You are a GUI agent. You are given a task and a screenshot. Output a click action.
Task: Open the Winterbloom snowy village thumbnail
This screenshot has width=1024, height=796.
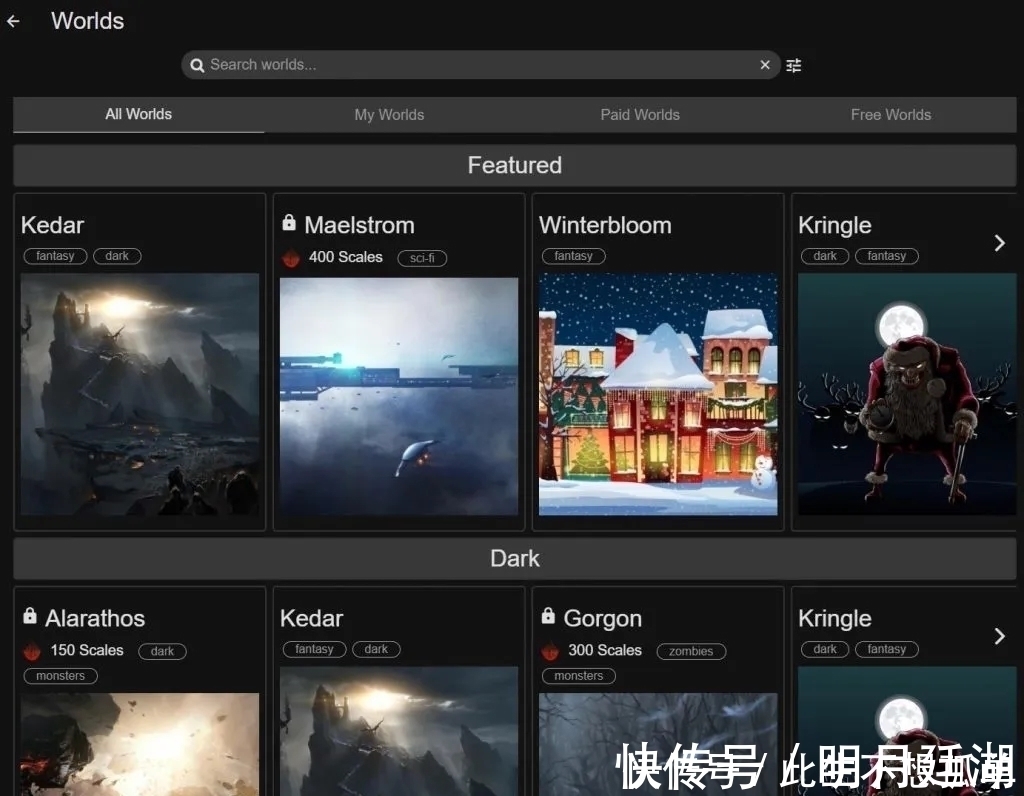[x=658, y=395]
